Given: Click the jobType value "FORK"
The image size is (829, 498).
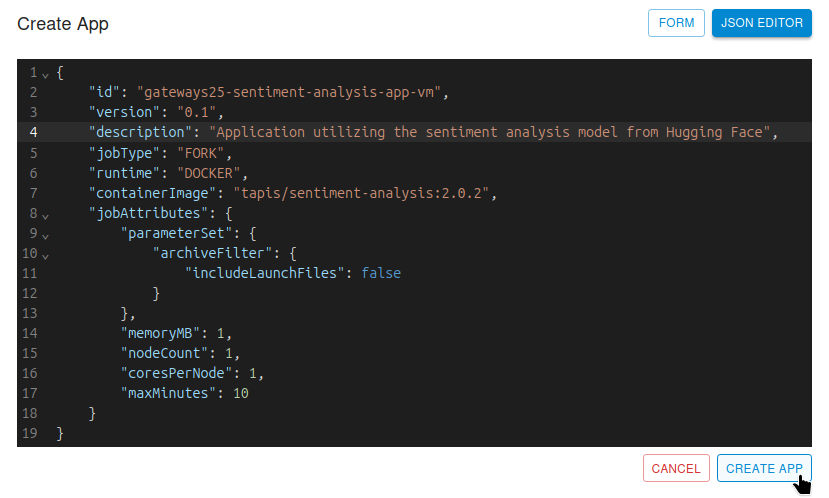Looking at the screenshot, I should pos(204,153).
